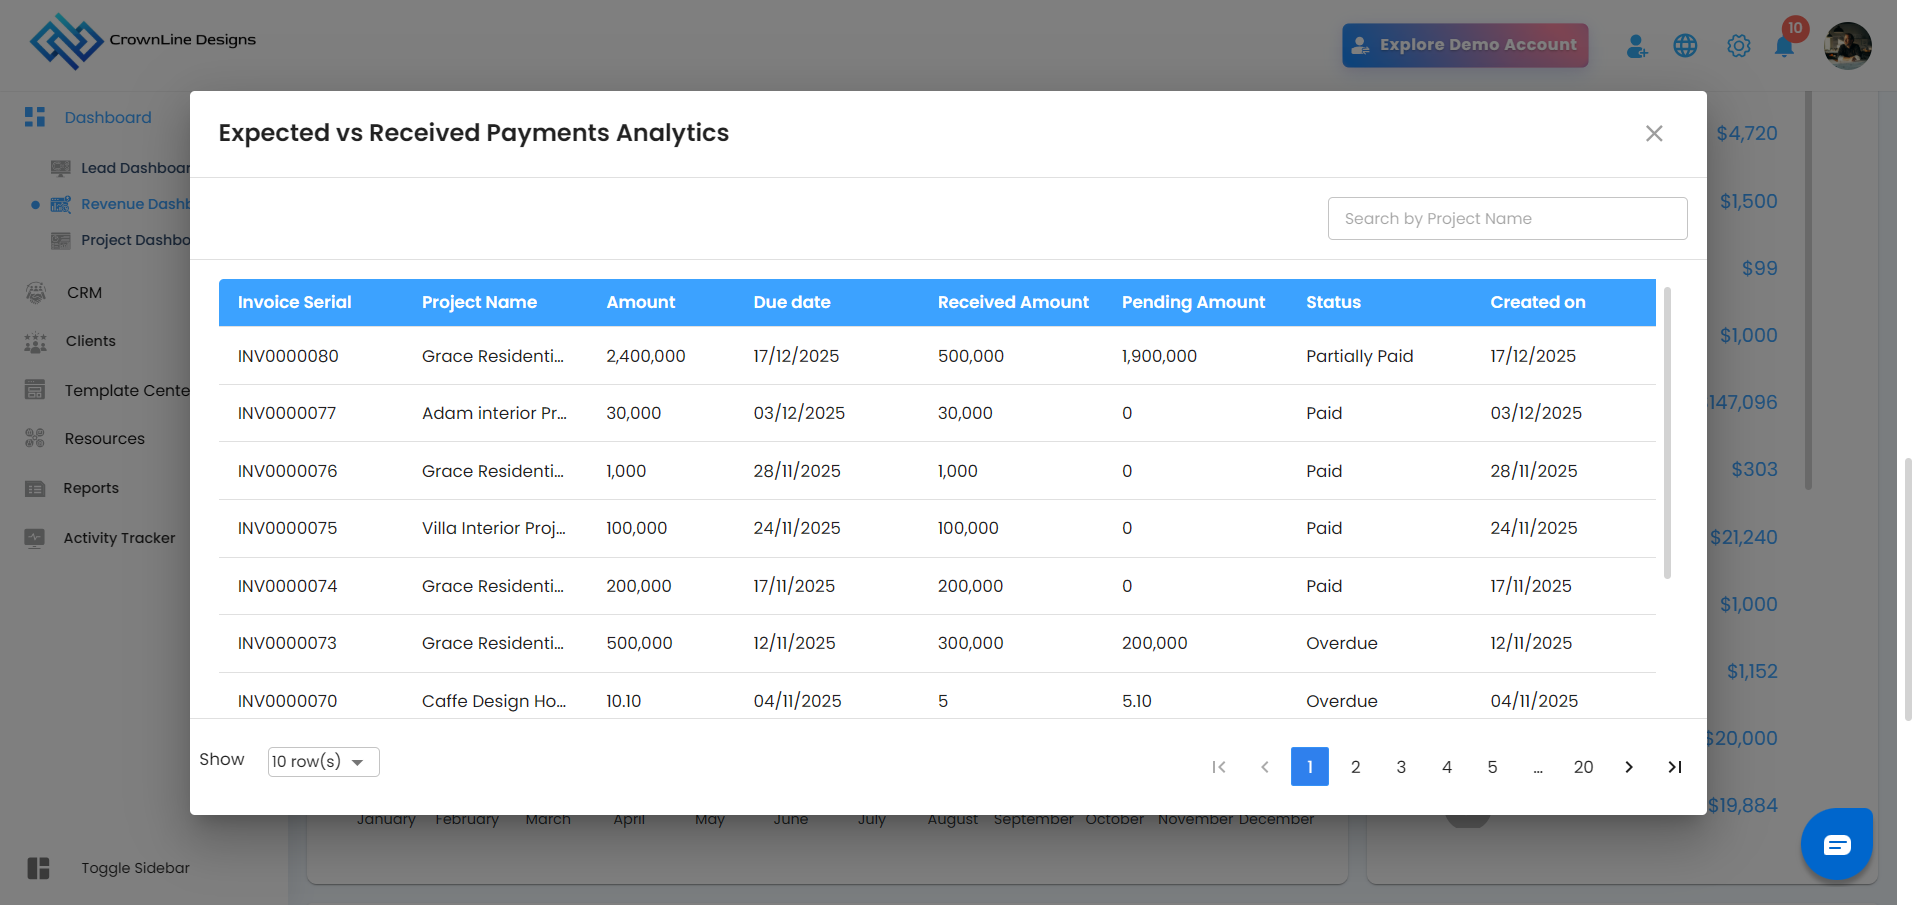Select invoice INV0000074
The width and height of the screenshot is (1920, 905).
[288, 586]
